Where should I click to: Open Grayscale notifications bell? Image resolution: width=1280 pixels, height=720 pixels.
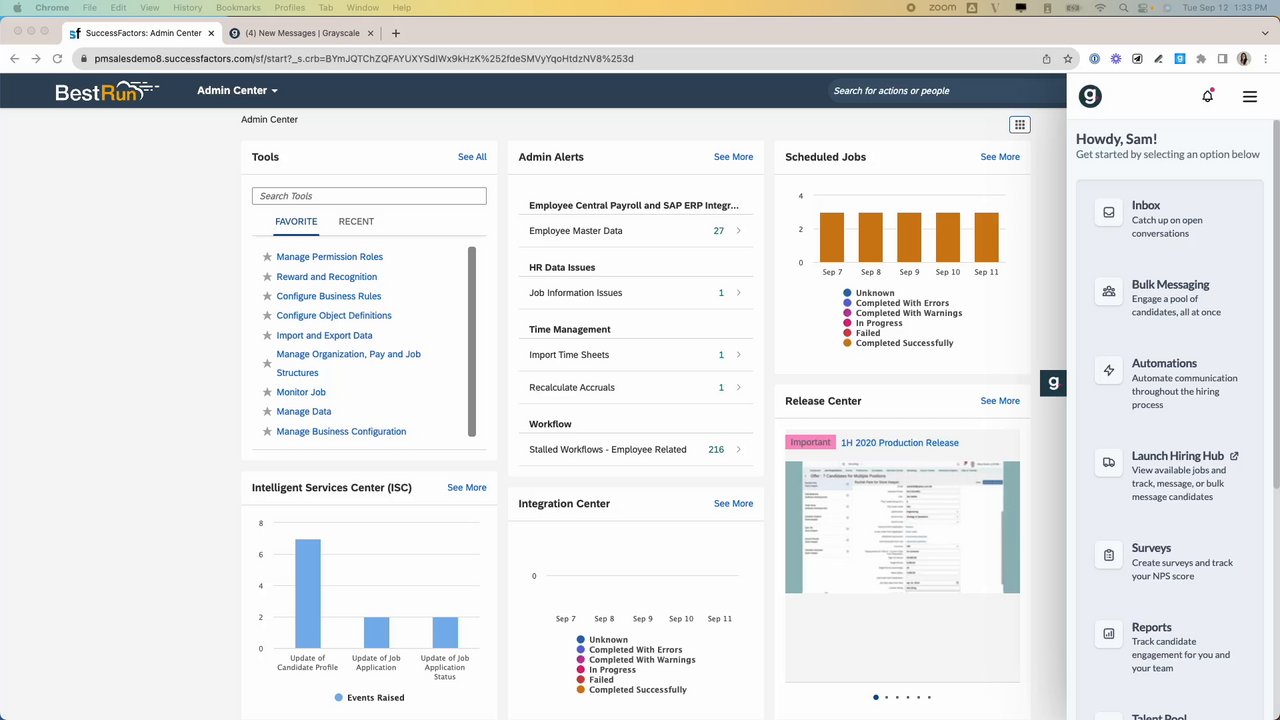[x=1208, y=96]
